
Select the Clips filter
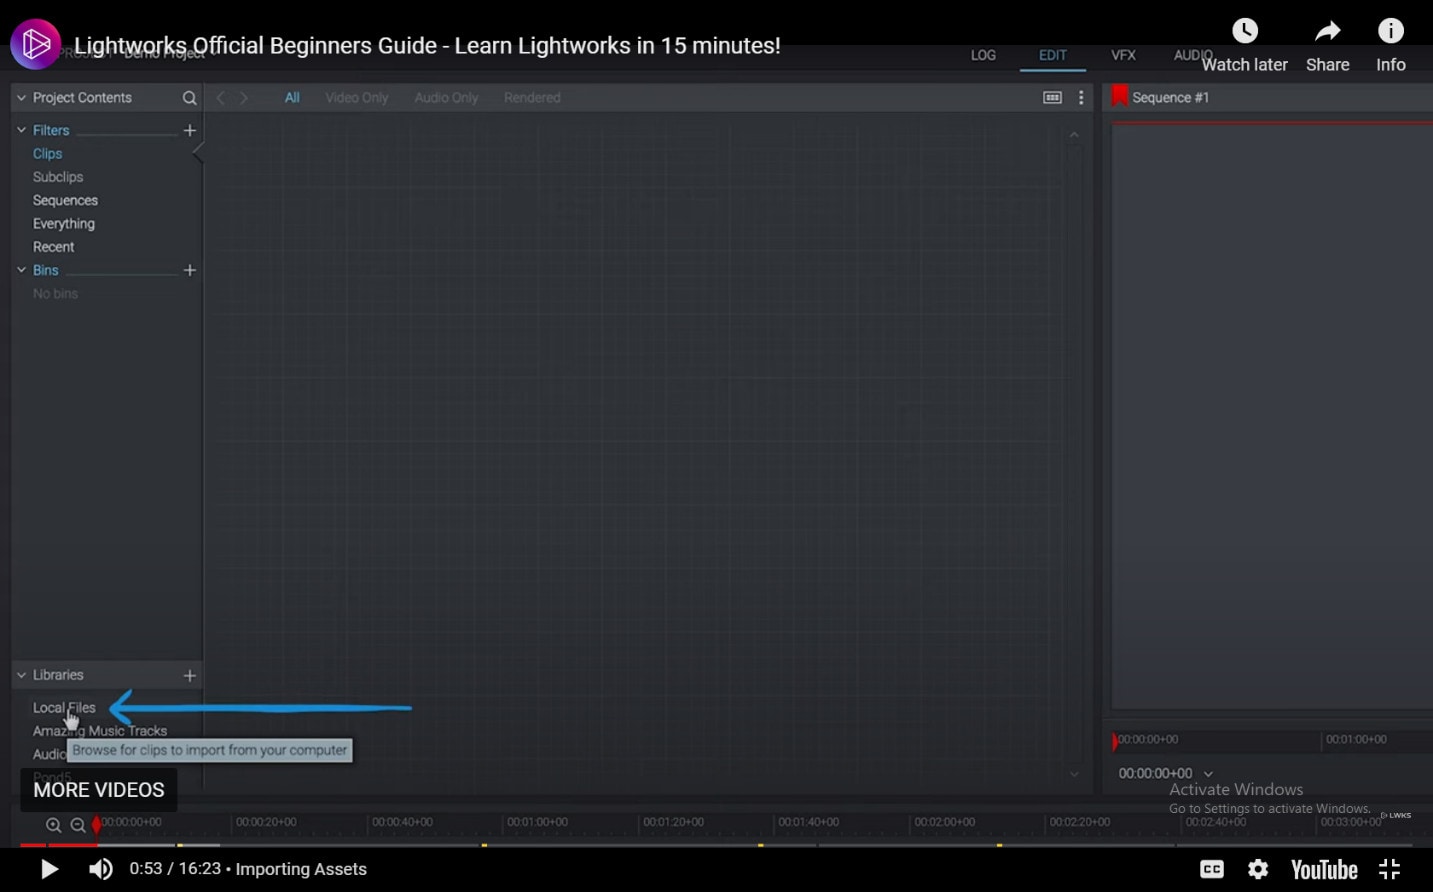pos(47,154)
